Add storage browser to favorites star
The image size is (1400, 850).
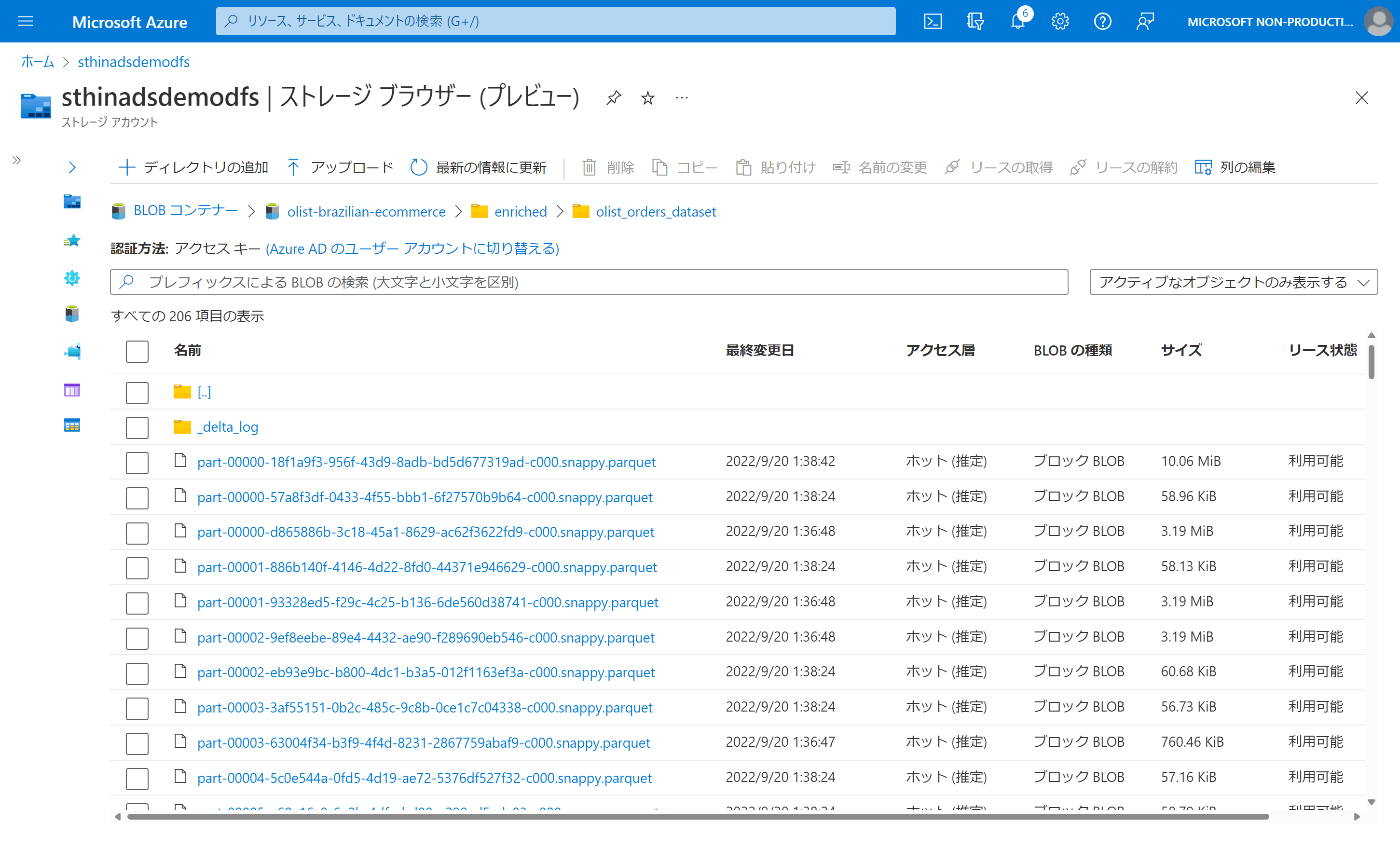coord(648,98)
